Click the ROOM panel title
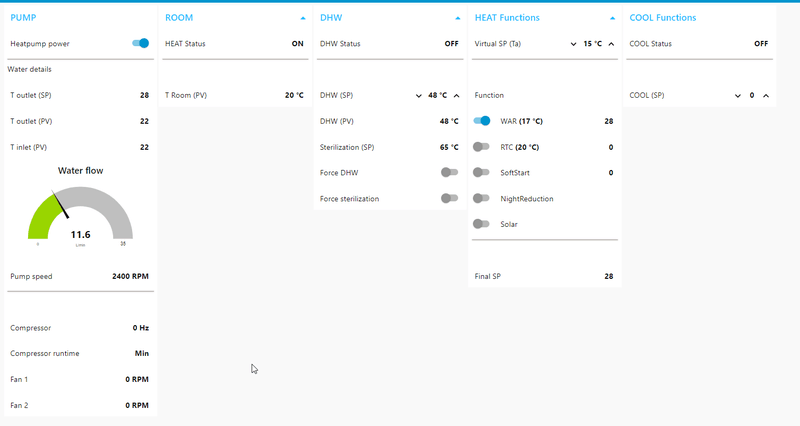 pos(179,17)
